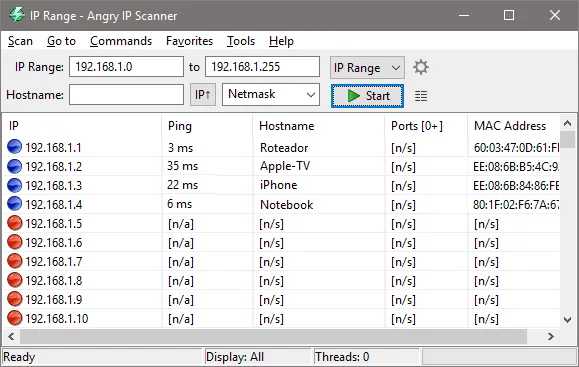Screen dimensions: 579x367
Task: Minimize the Angry IP Scanner window
Action: click(464, 15)
